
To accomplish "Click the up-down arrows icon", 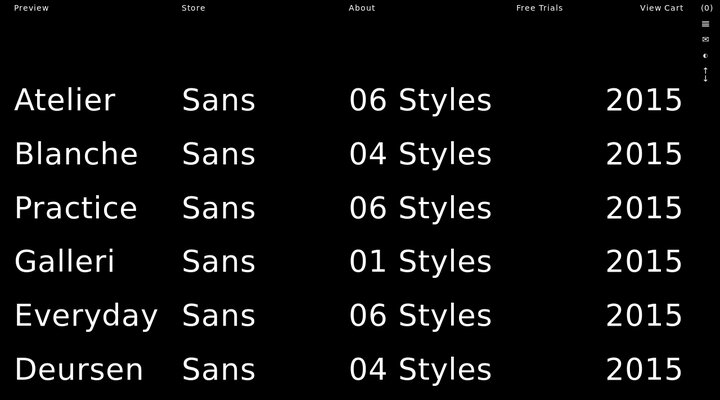I will (705, 74).
